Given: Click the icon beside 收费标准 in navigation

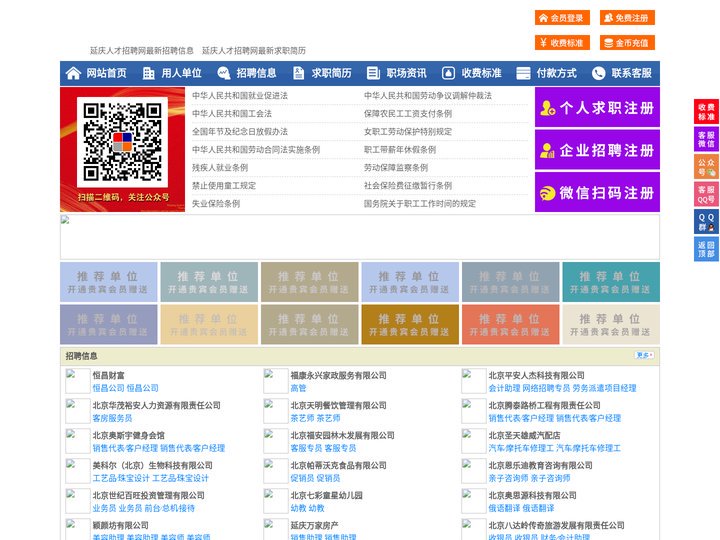Looking at the screenshot, I should click(x=448, y=73).
